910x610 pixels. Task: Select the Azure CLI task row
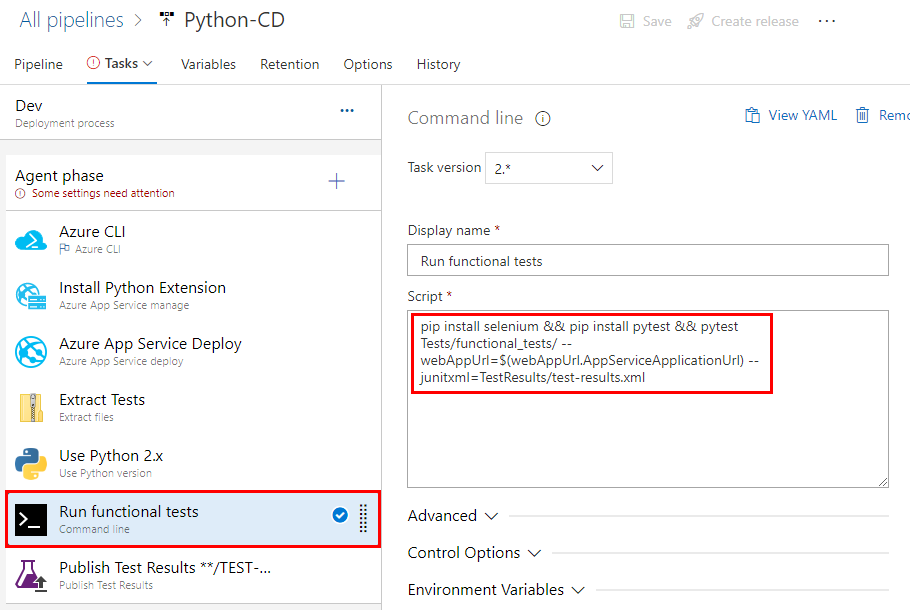pos(193,240)
